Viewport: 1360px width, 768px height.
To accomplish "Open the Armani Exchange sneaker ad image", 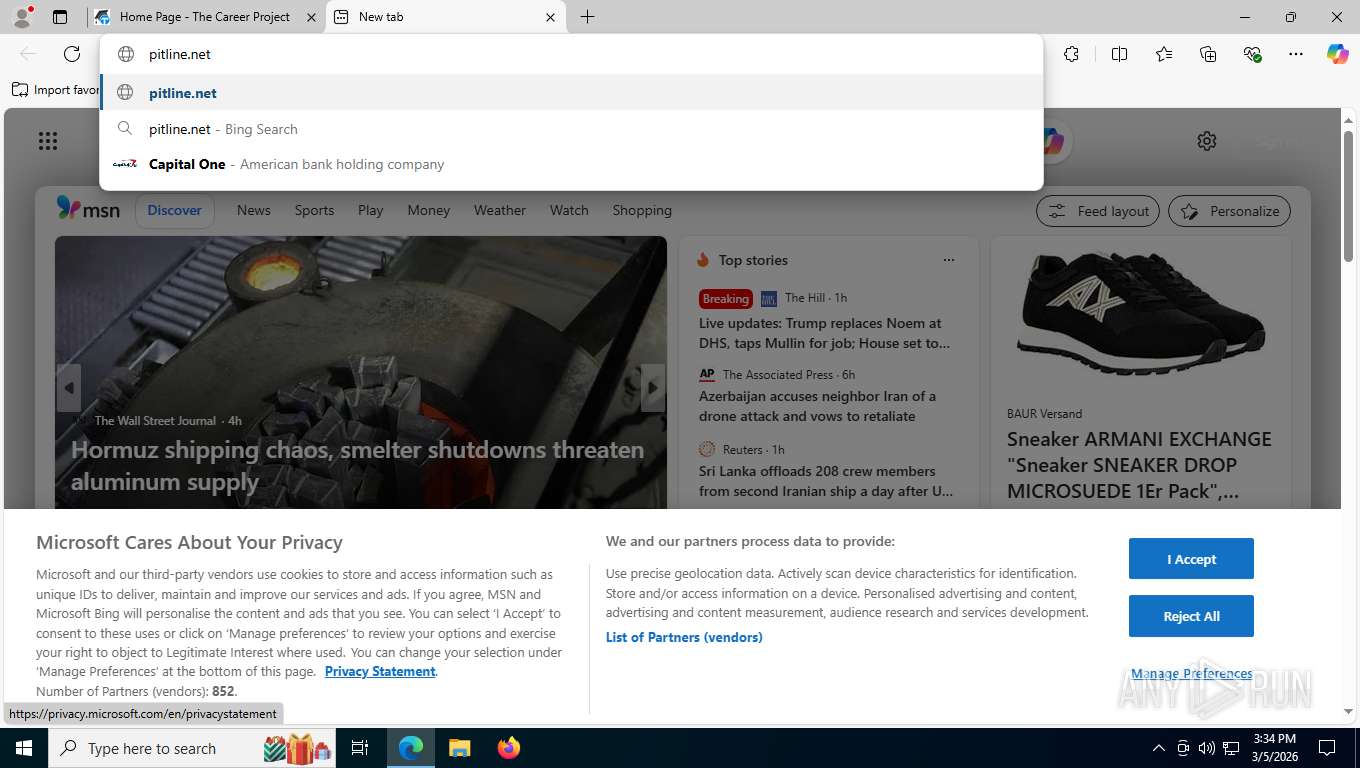I will [1141, 315].
